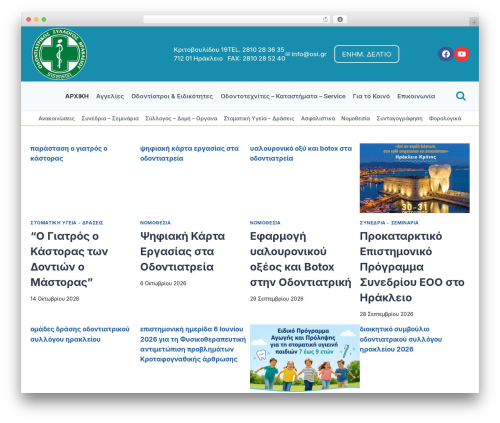
Task: Click the browser new tab plus button
Action: (474, 22)
